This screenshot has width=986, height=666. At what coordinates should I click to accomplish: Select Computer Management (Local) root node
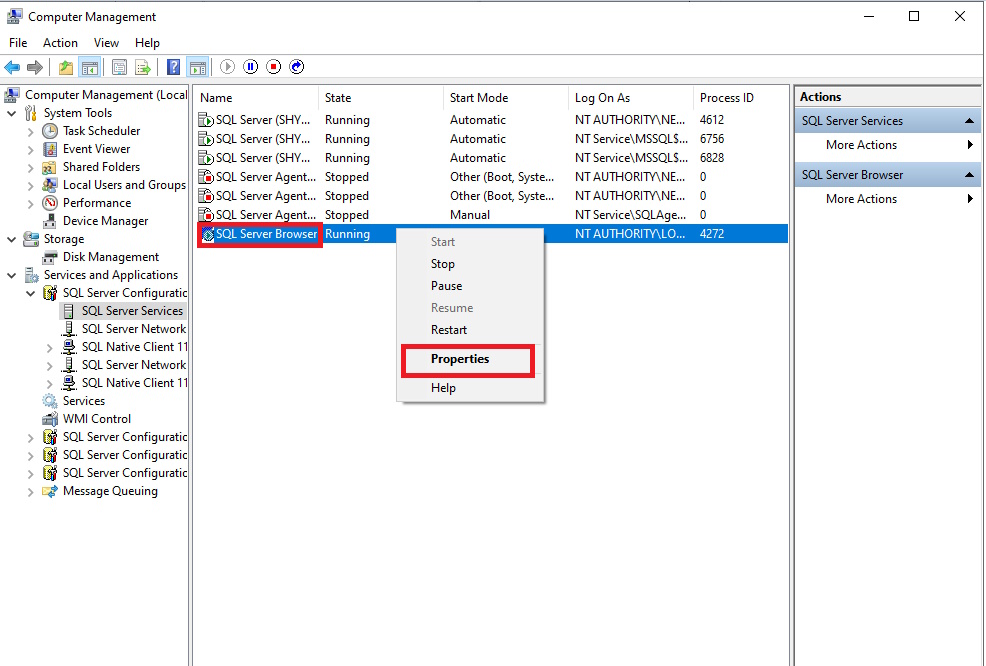point(106,94)
